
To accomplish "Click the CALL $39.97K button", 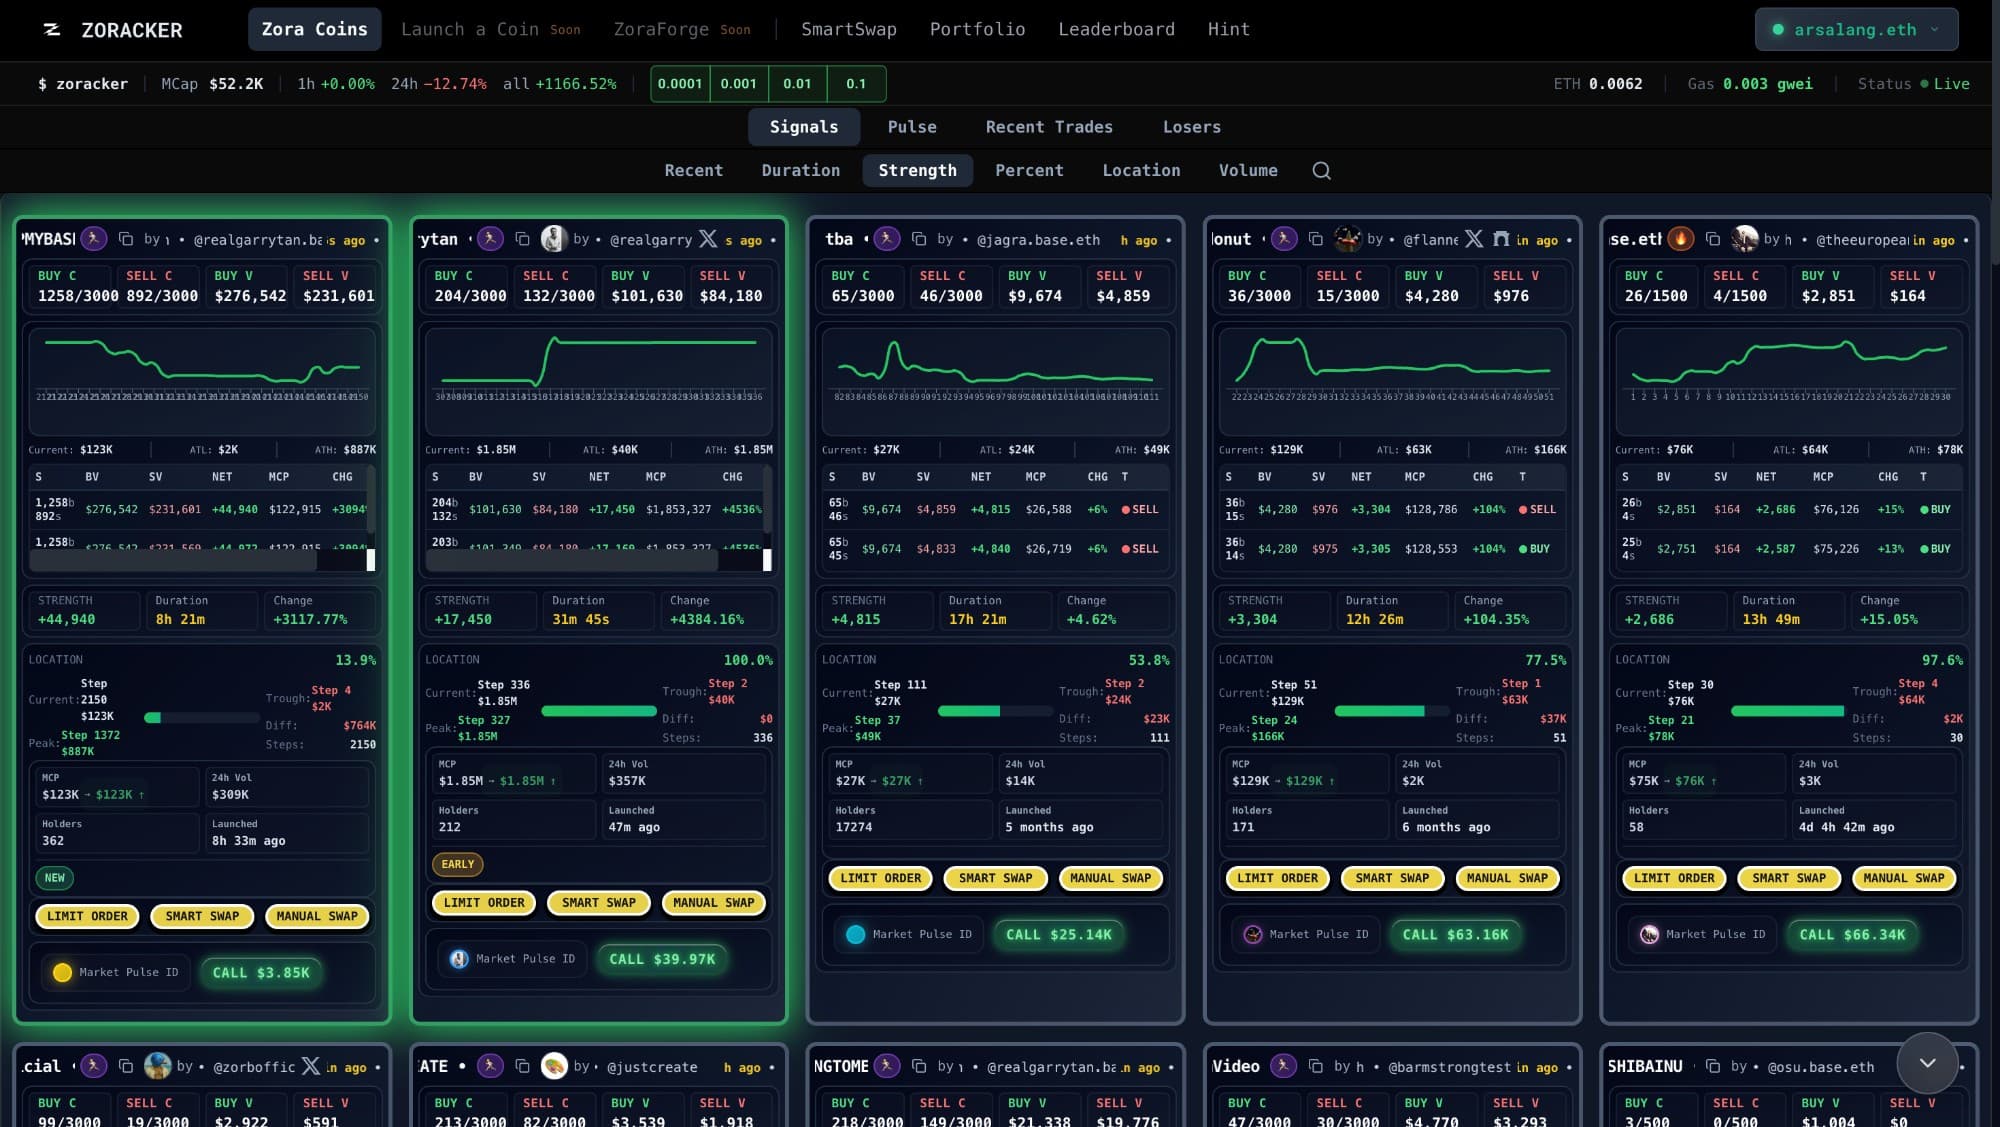I will click(x=662, y=959).
